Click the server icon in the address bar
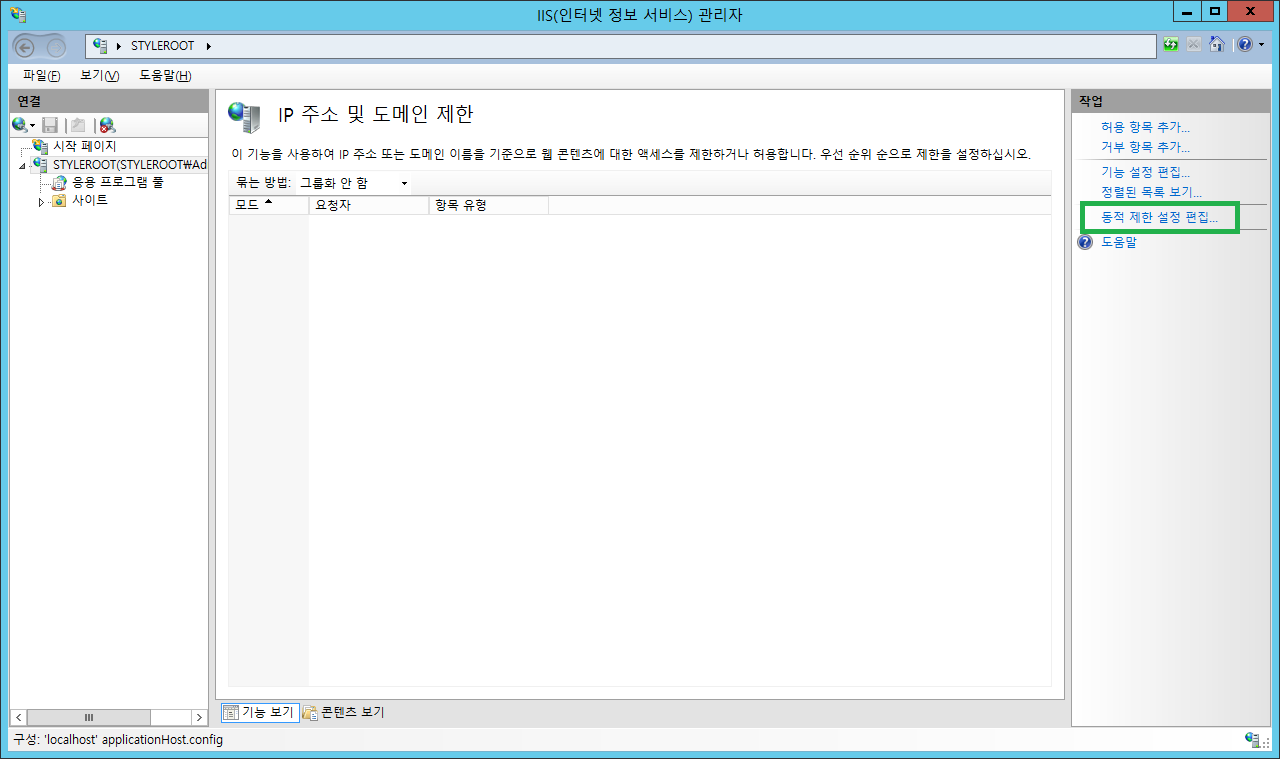Screen dimensions: 1280x759 click(101, 46)
